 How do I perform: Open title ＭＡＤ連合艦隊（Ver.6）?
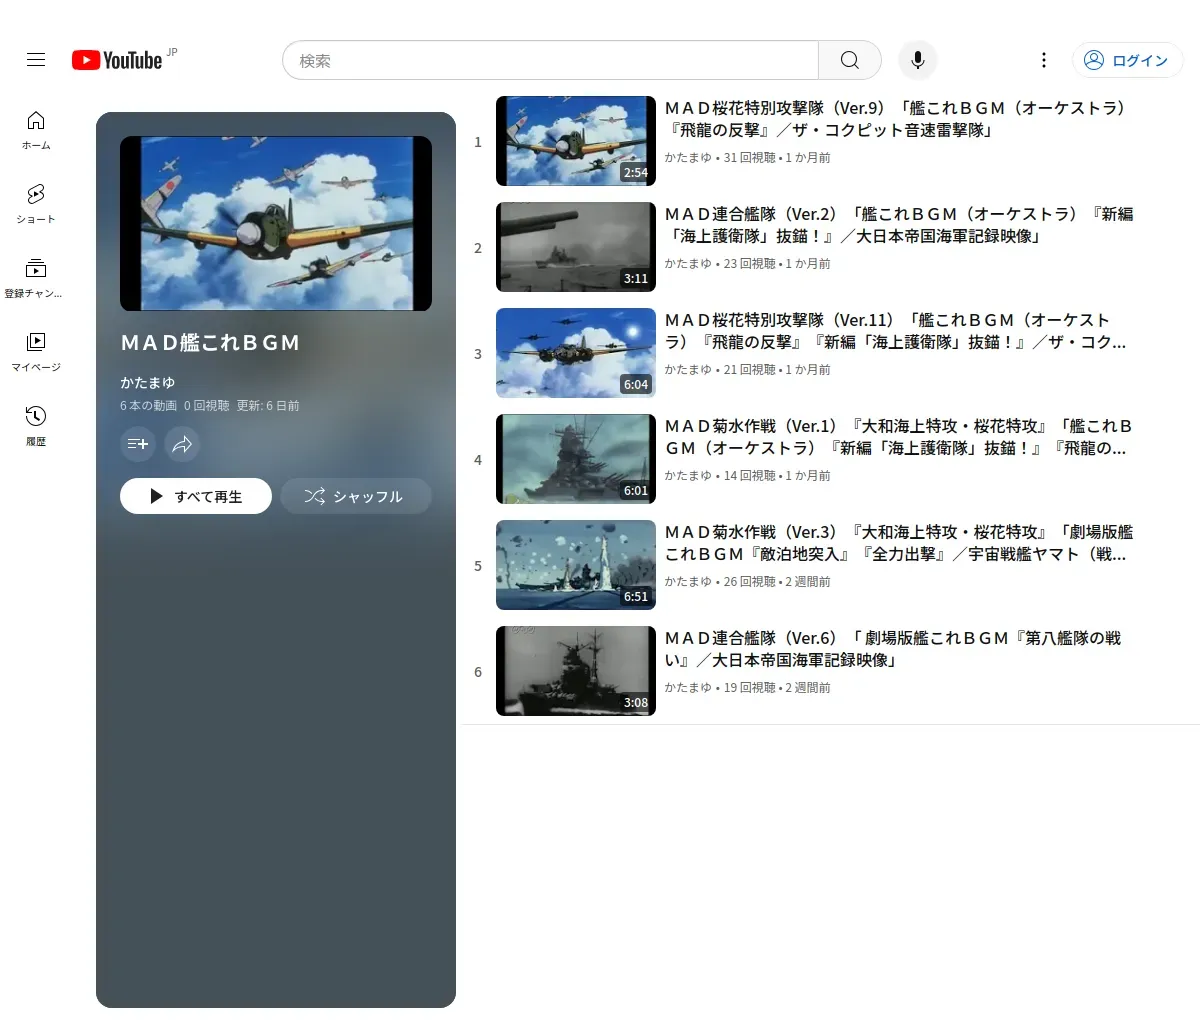(893, 649)
